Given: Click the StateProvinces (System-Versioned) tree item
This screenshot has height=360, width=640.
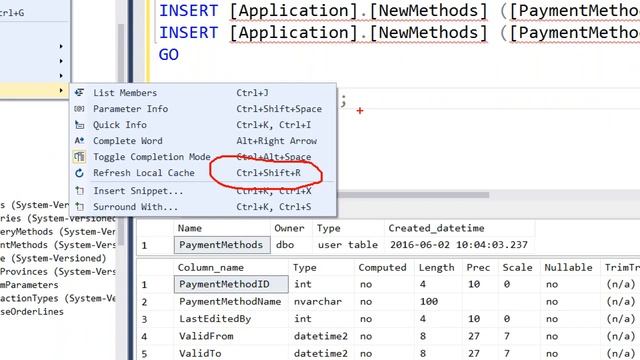Looking at the screenshot, I should click(58, 272).
